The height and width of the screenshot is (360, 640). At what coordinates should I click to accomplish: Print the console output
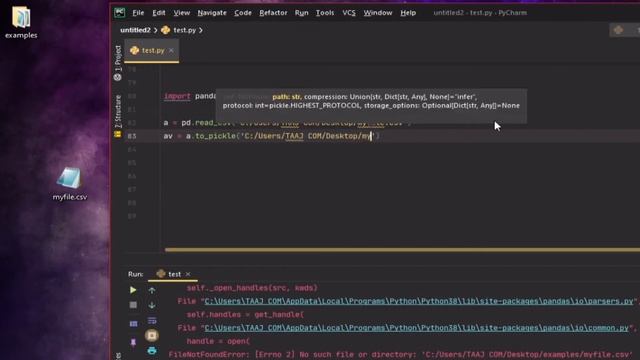152,351
